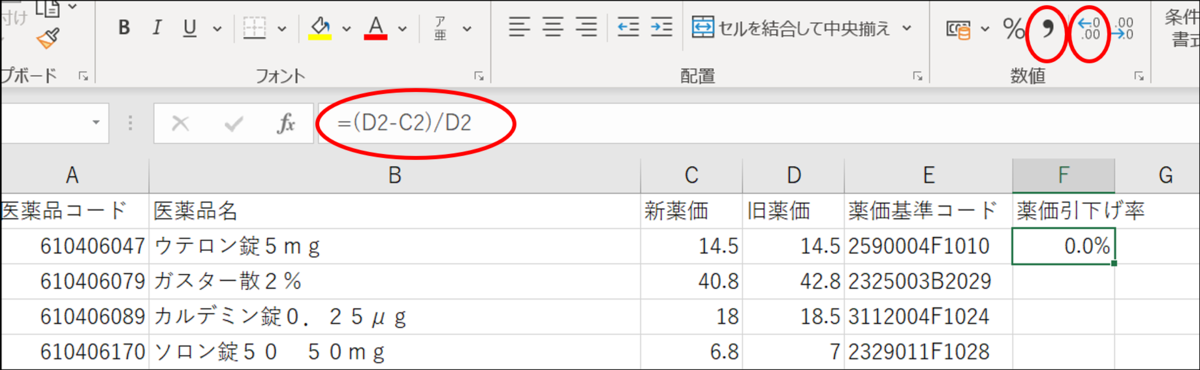Select header cell 新薬価
This screenshot has height=370, width=1200.
click(x=692, y=211)
